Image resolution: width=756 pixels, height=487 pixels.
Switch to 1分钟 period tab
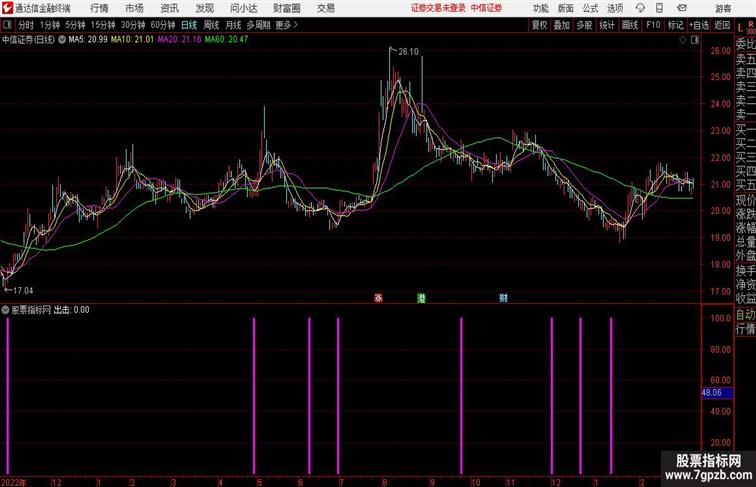point(50,25)
